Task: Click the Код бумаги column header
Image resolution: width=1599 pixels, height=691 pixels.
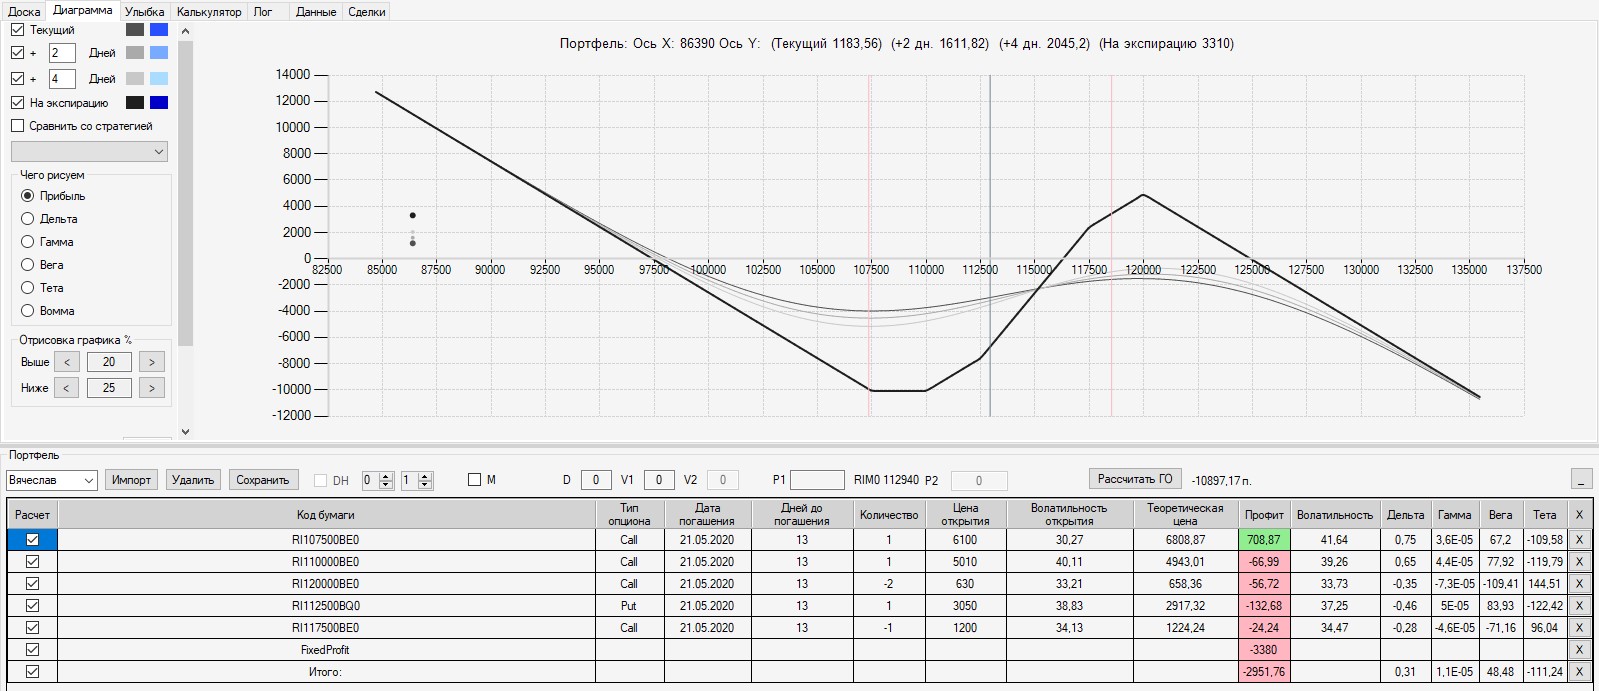Action: tap(326, 515)
